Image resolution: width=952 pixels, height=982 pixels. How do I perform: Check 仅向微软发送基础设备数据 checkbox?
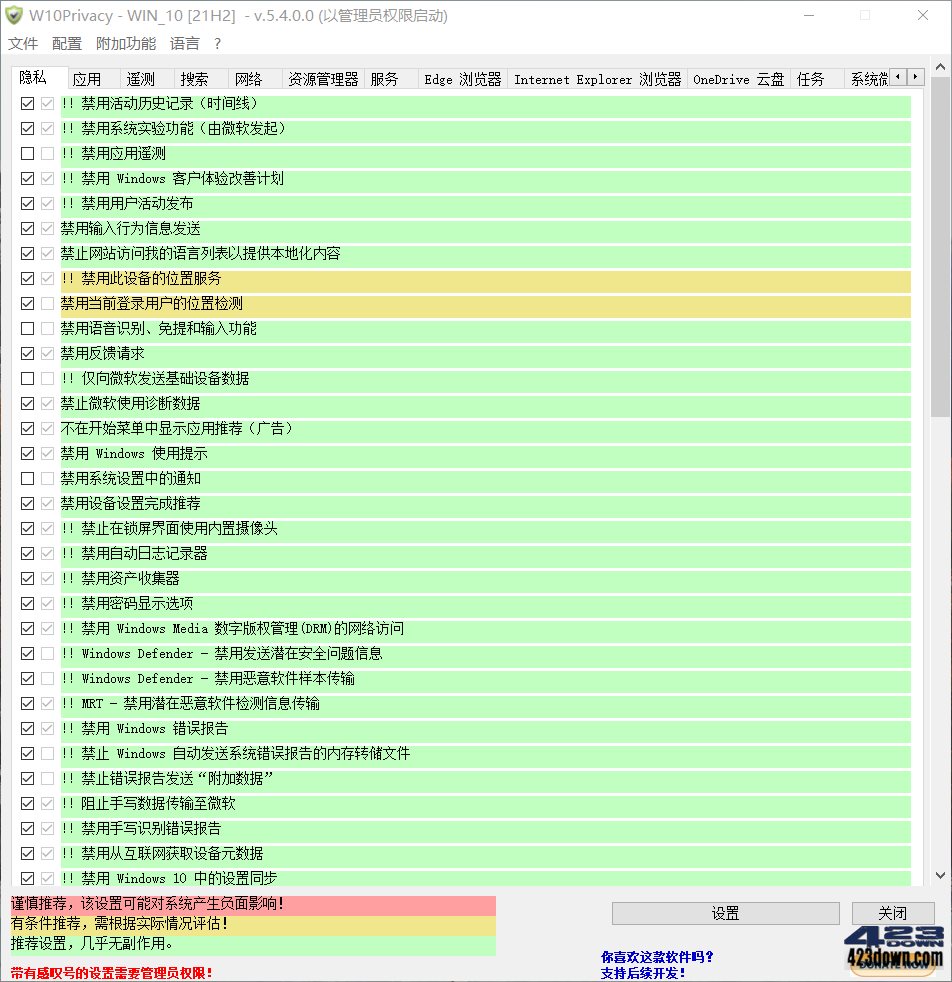[27, 378]
